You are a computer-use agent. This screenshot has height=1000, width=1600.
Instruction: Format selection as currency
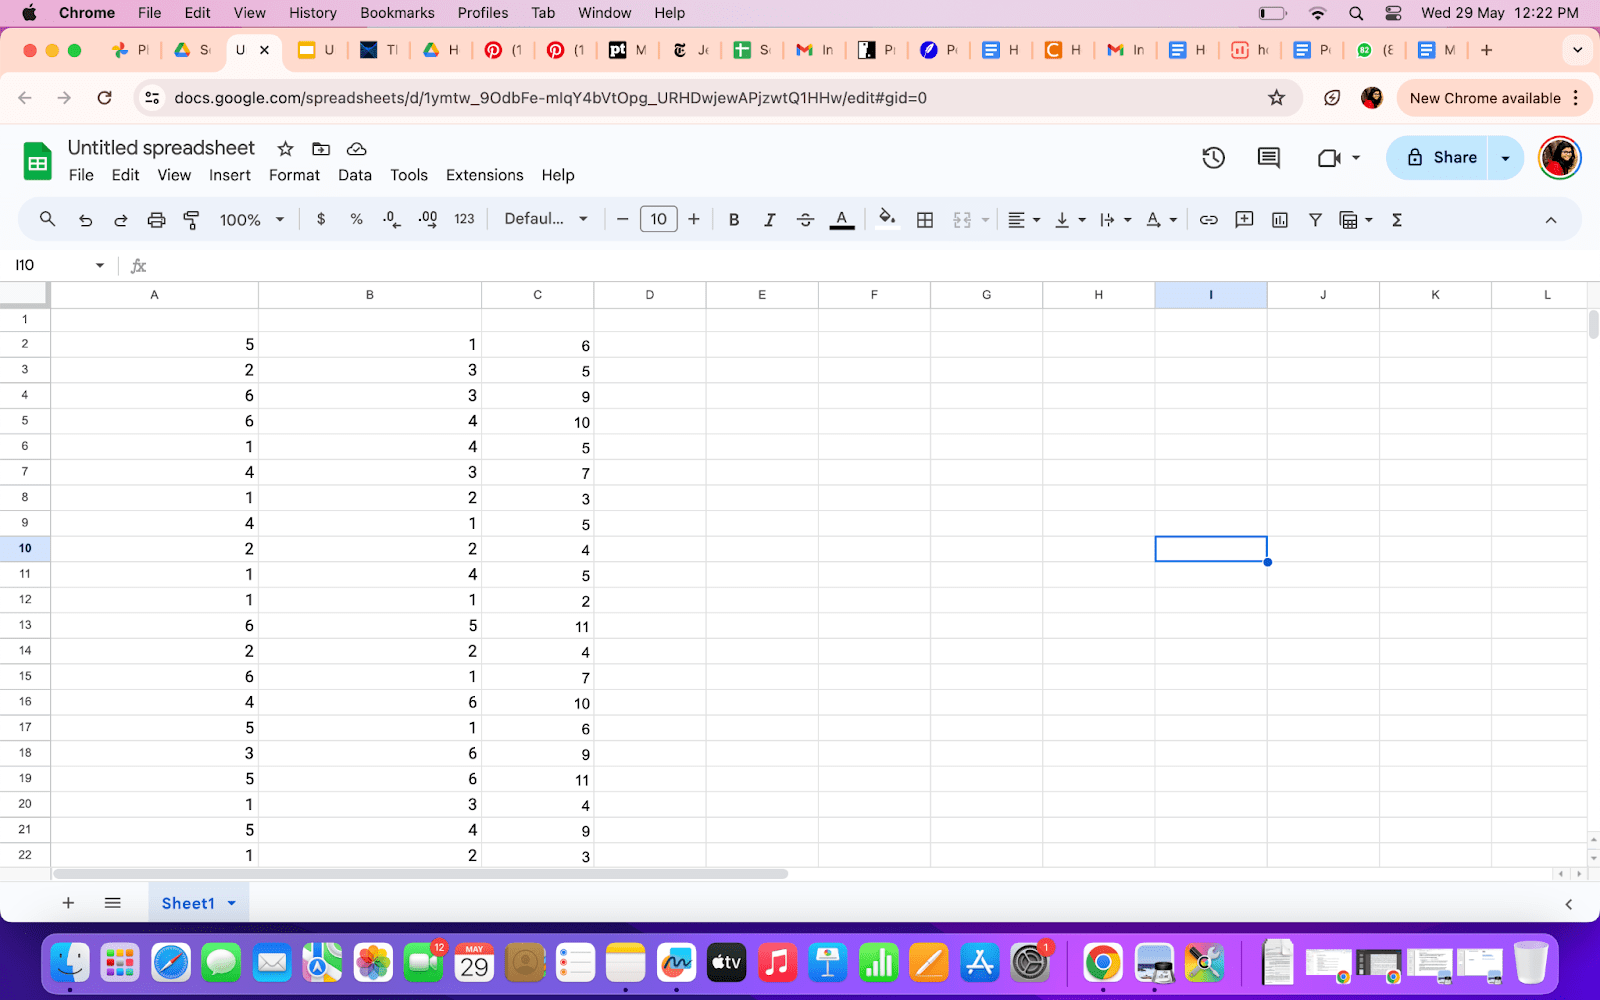pos(321,219)
